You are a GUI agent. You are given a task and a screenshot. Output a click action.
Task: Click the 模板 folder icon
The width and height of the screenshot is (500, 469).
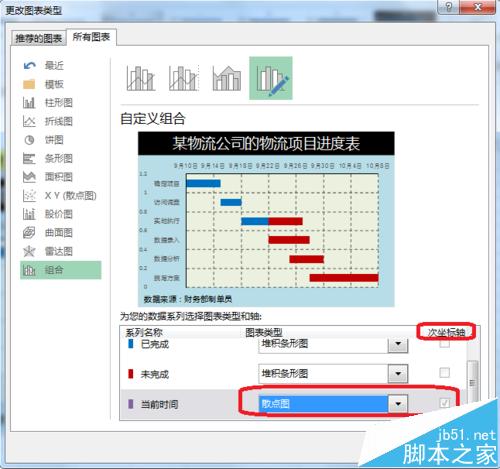pyautogui.click(x=29, y=84)
